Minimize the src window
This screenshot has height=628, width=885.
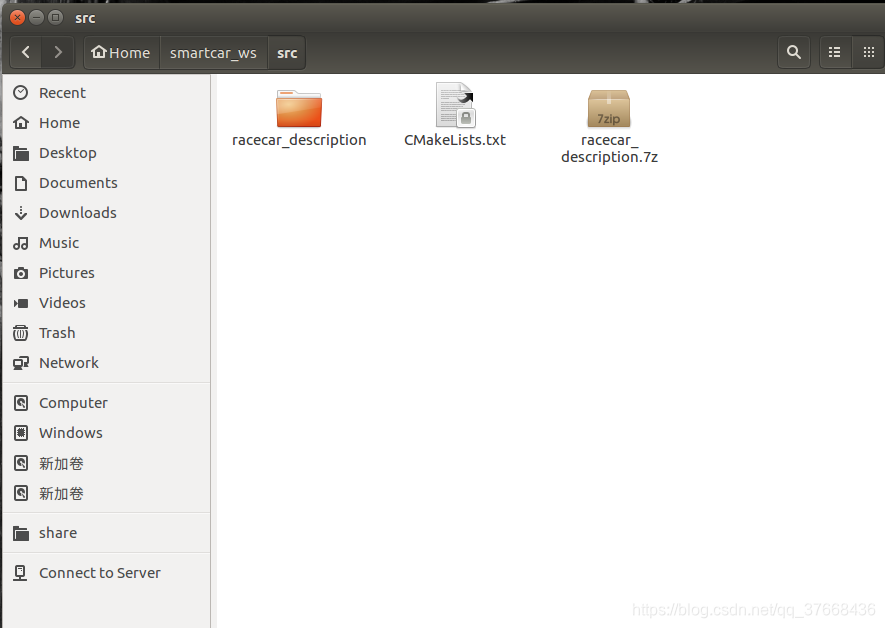pos(36,17)
